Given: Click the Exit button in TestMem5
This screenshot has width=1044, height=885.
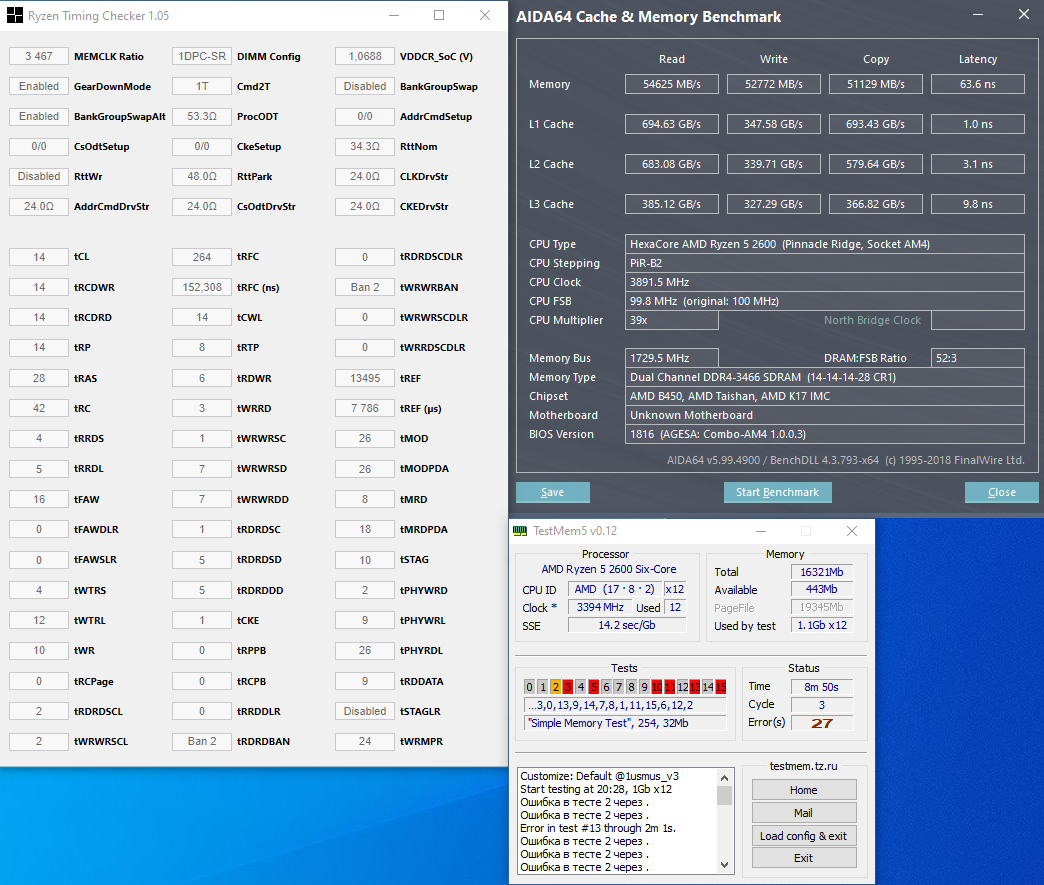Looking at the screenshot, I should pyautogui.click(x=804, y=858).
